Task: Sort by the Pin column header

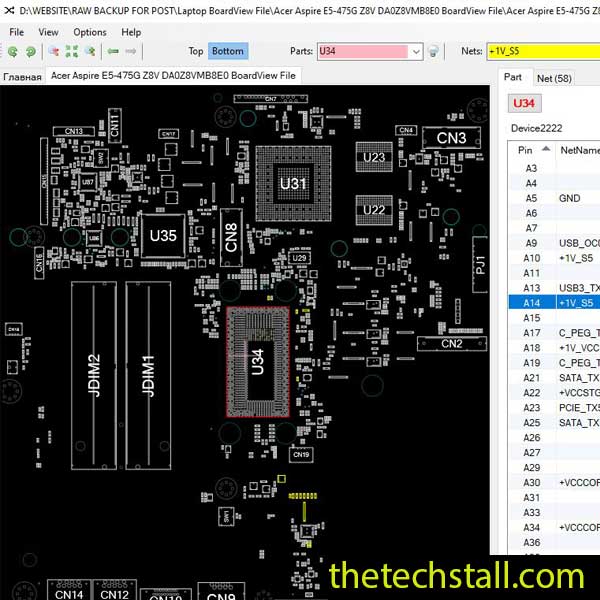Action: 532,150
